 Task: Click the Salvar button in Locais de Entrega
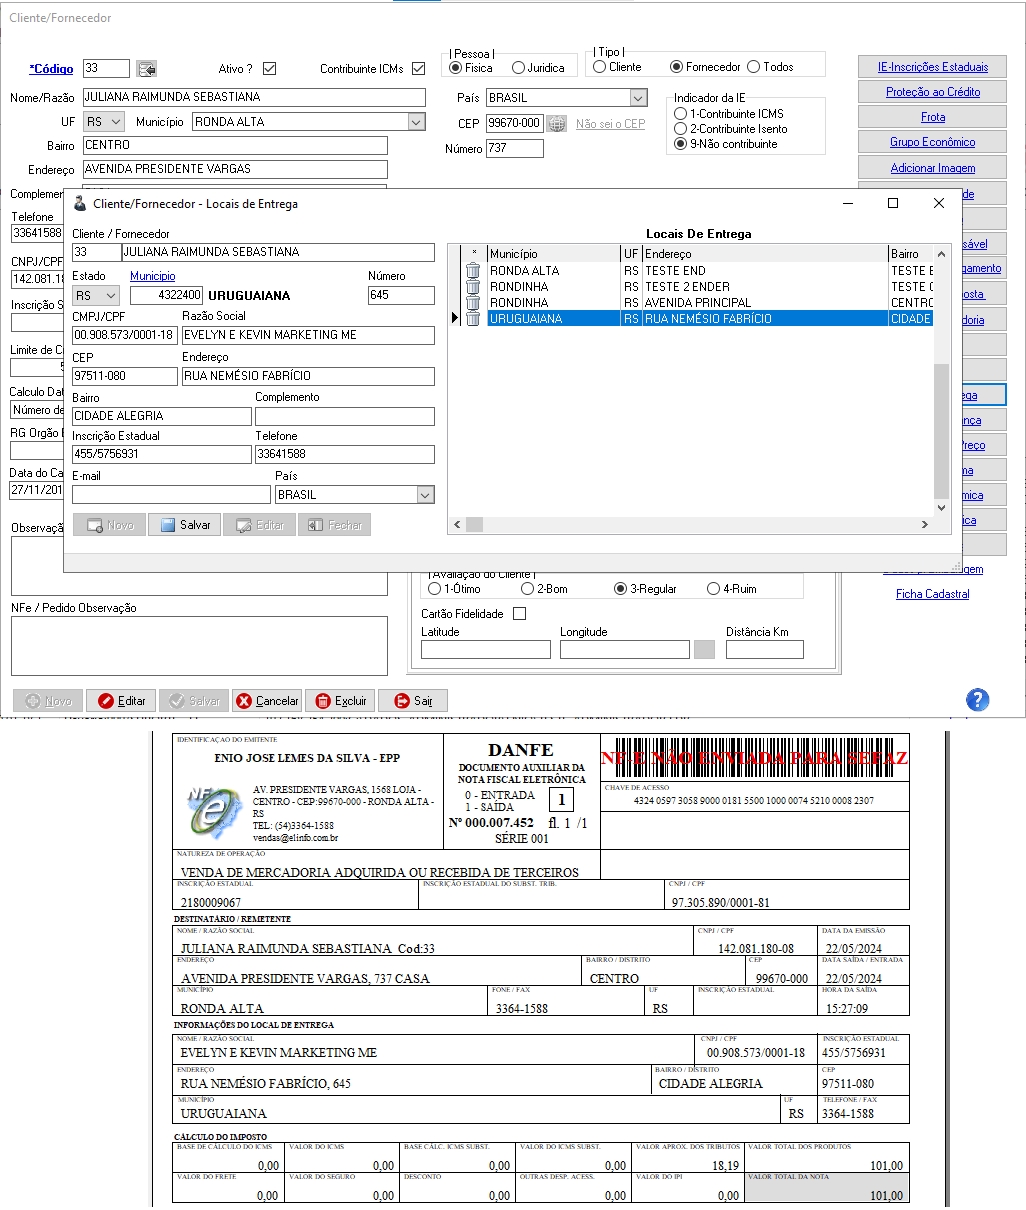(x=185, y=525)
